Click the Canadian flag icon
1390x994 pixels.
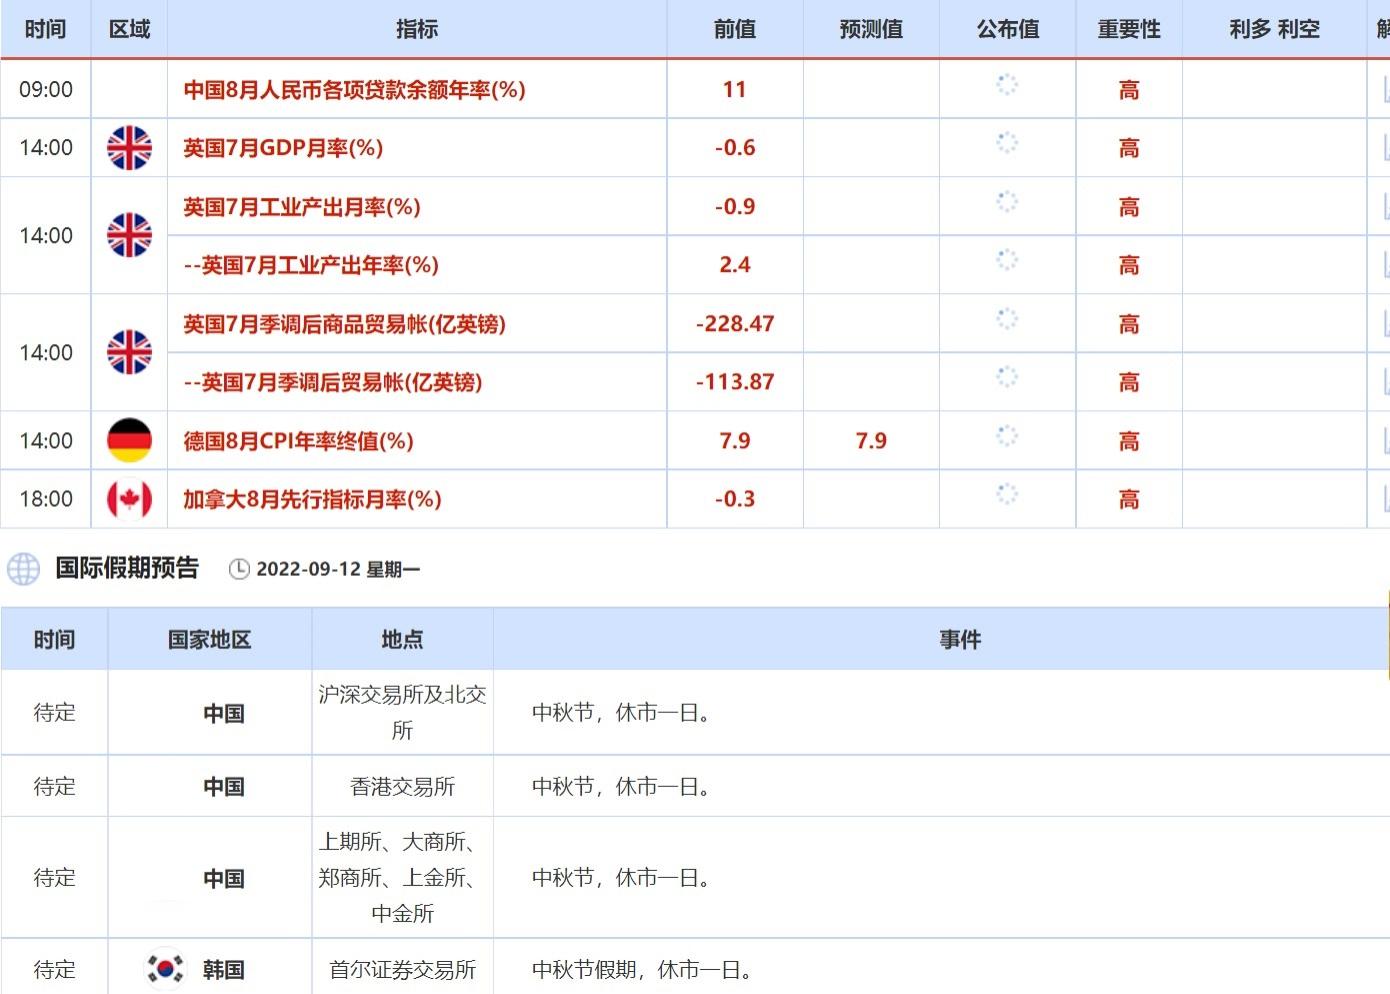129,499
